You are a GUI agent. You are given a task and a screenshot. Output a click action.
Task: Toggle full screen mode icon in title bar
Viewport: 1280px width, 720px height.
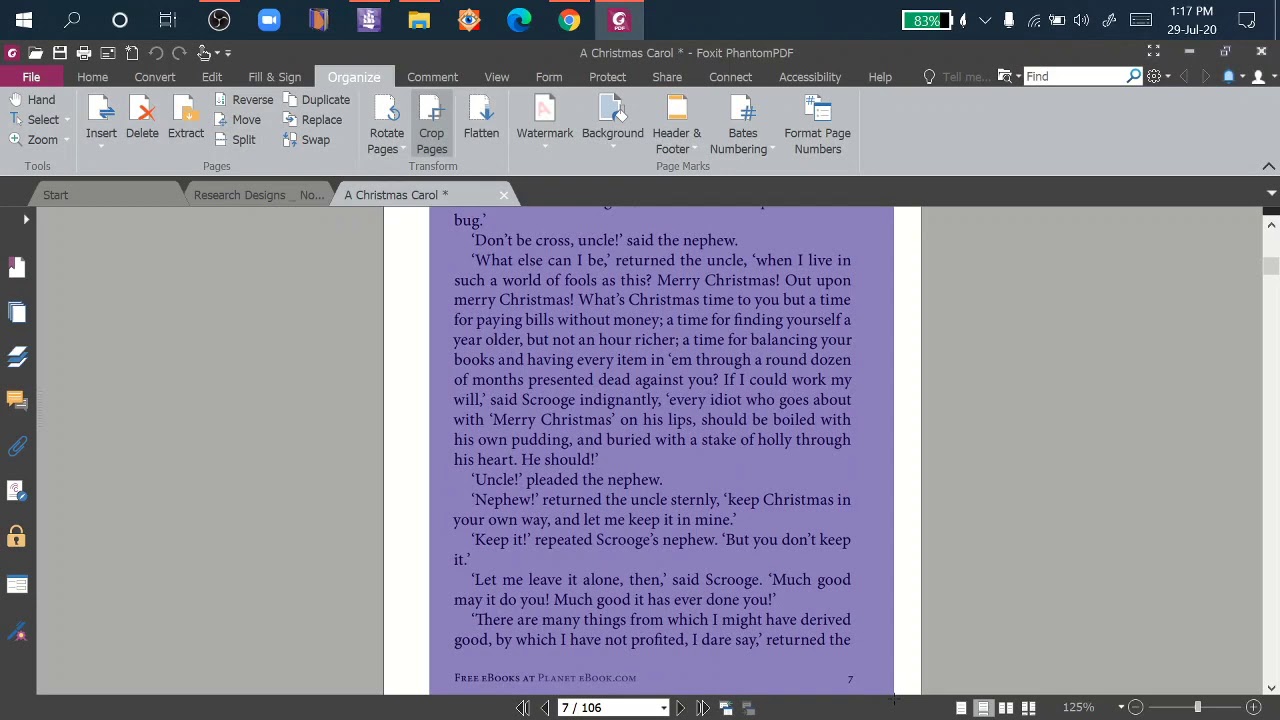tap(1154, 52)
